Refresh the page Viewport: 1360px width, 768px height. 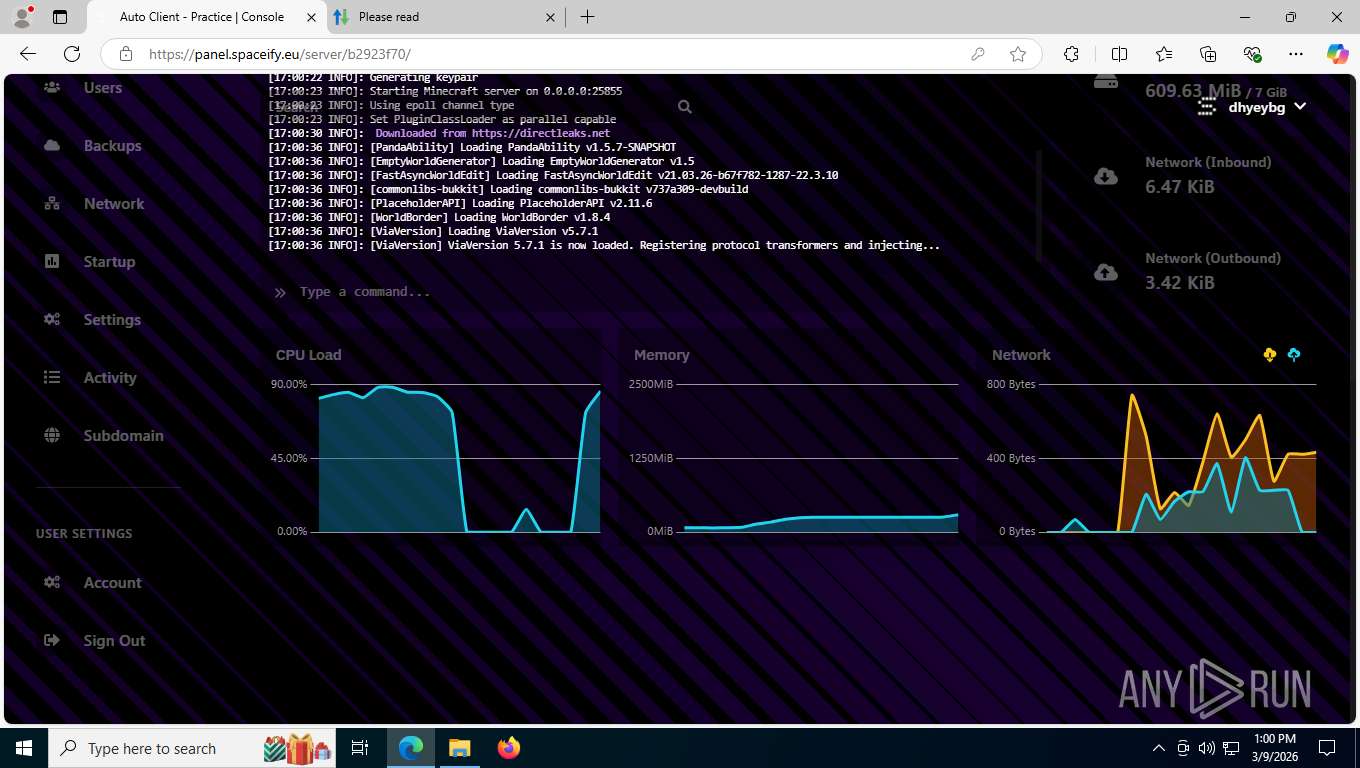point(72,54)
